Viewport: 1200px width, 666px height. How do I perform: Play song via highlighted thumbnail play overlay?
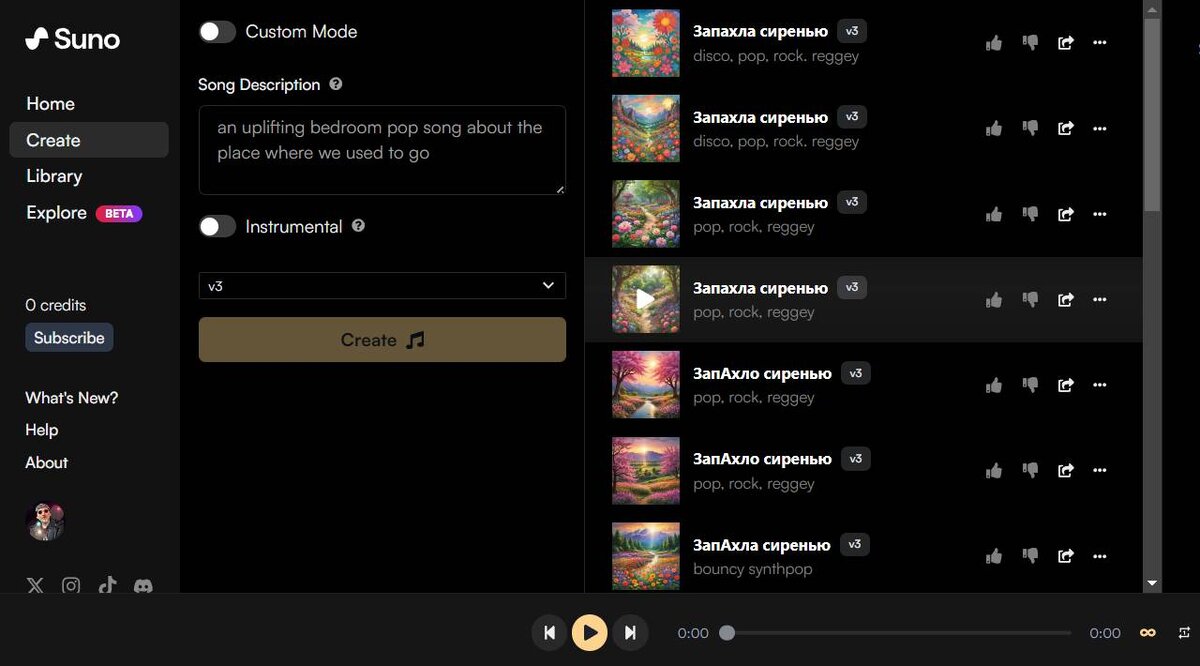coord(645,299)
